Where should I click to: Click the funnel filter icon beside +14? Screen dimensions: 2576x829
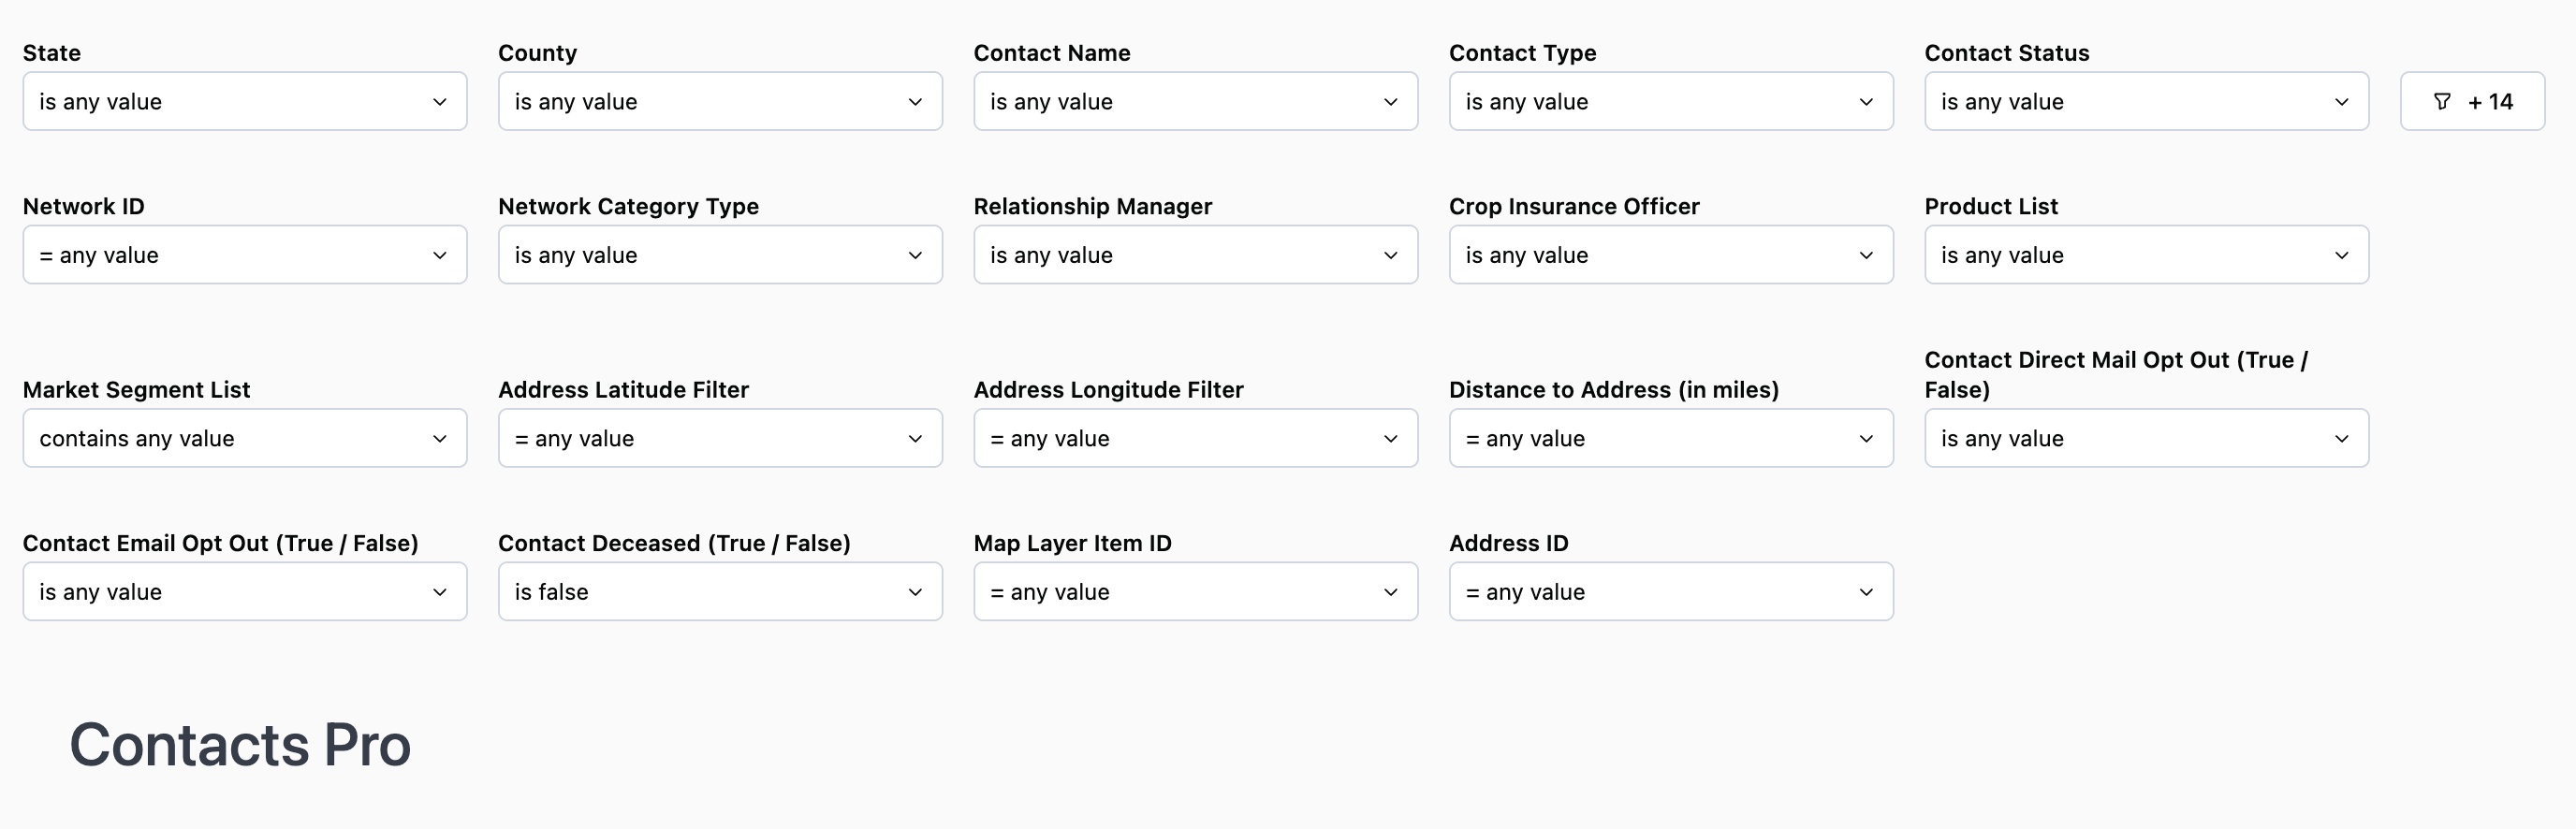click(x=2441, y=101)
